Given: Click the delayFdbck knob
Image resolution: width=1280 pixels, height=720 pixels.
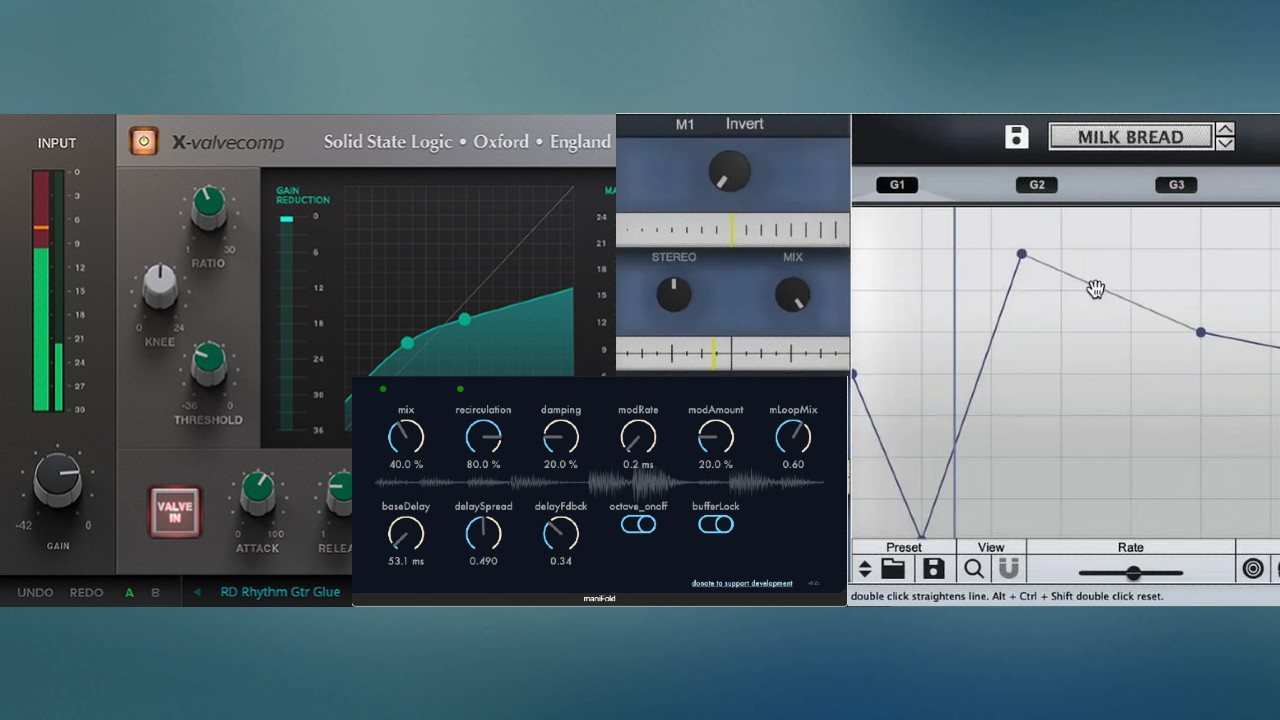Looking at the screenshot, I should (x=560, y=534).
